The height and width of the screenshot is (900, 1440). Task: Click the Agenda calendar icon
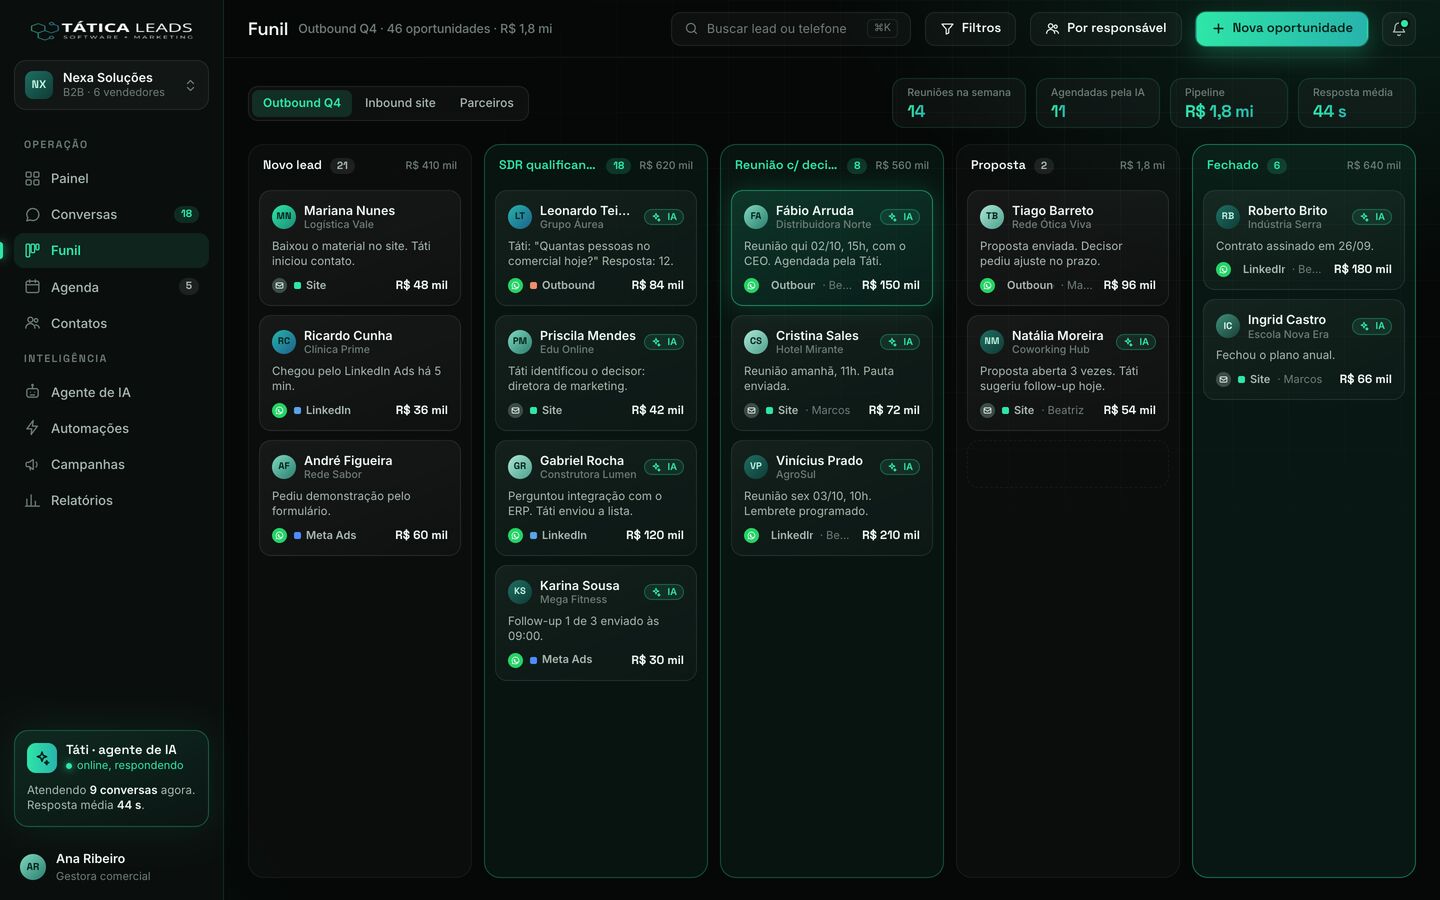coord(32,287)
